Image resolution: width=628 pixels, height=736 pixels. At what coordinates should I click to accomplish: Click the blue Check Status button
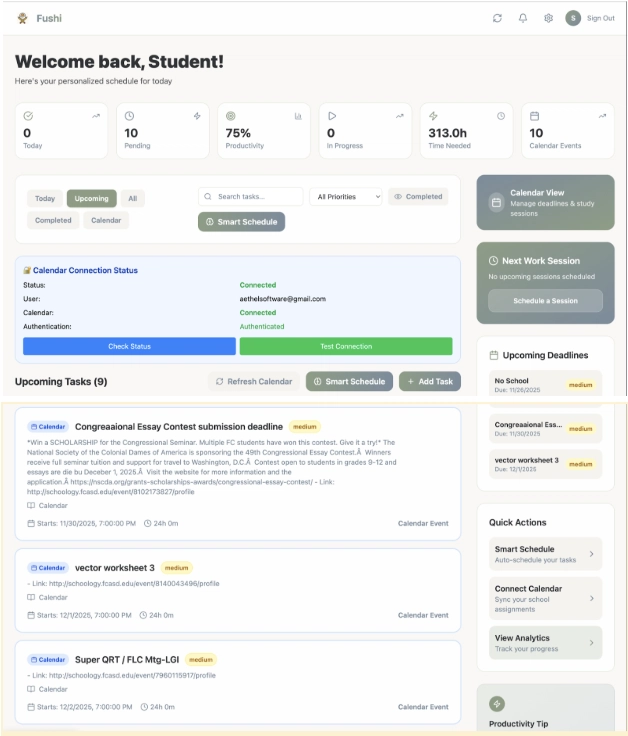129,346
